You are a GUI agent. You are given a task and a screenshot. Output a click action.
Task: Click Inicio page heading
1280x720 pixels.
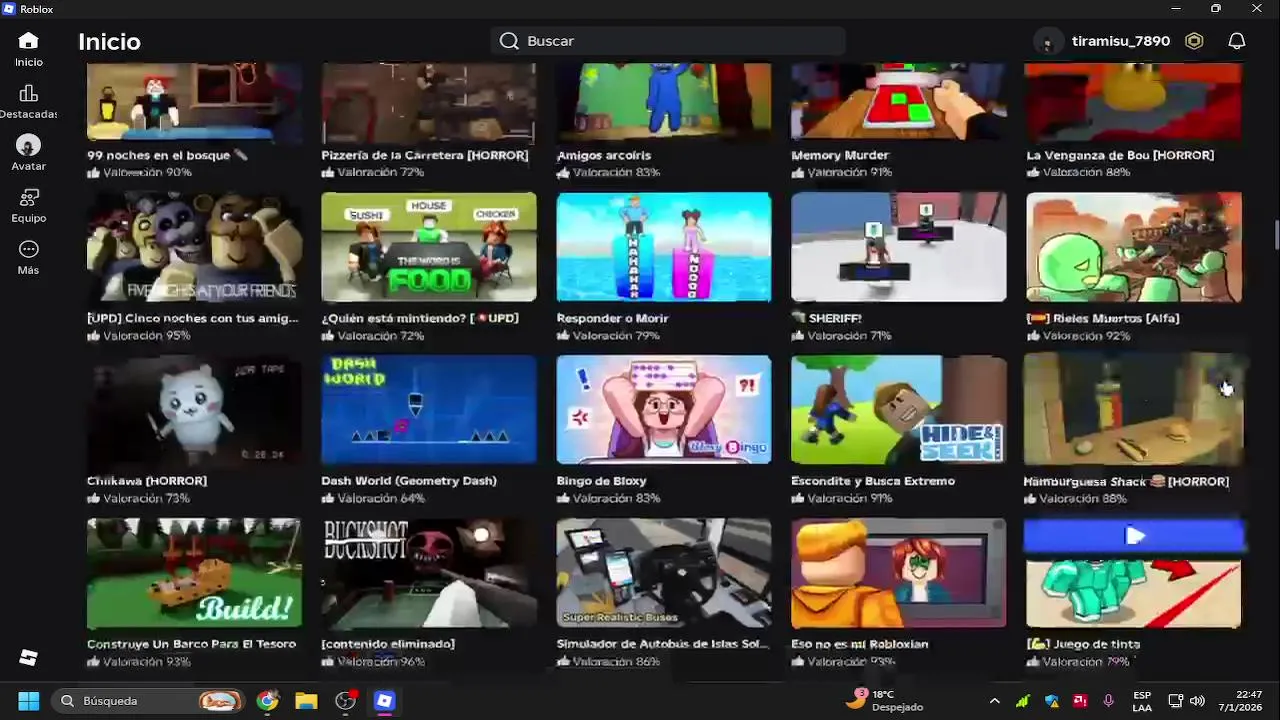[109, 42]
